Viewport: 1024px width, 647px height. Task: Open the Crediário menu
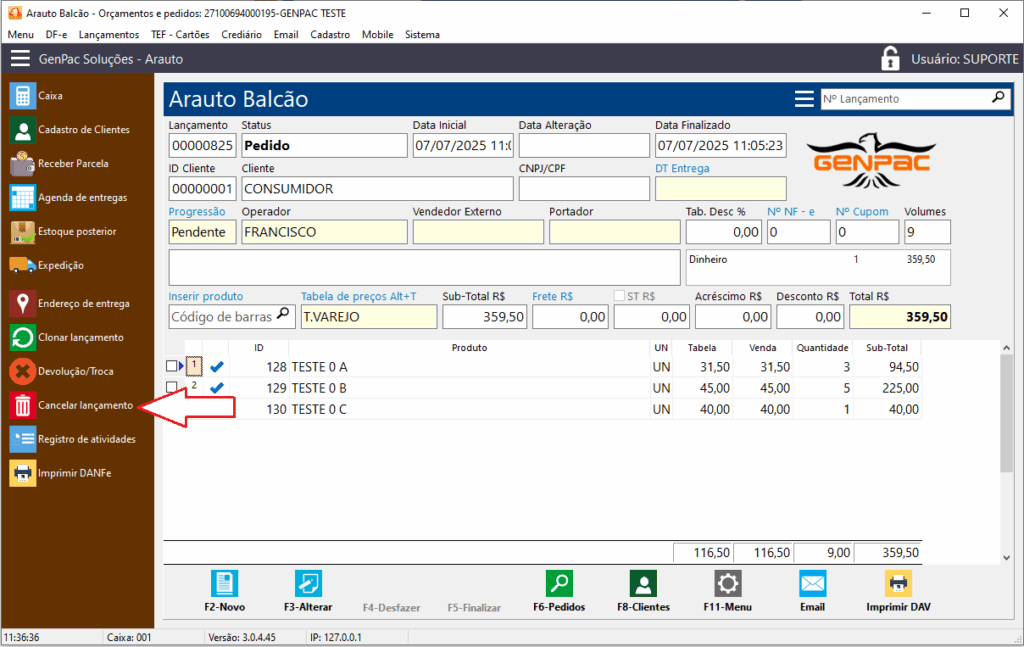[241, 34]
